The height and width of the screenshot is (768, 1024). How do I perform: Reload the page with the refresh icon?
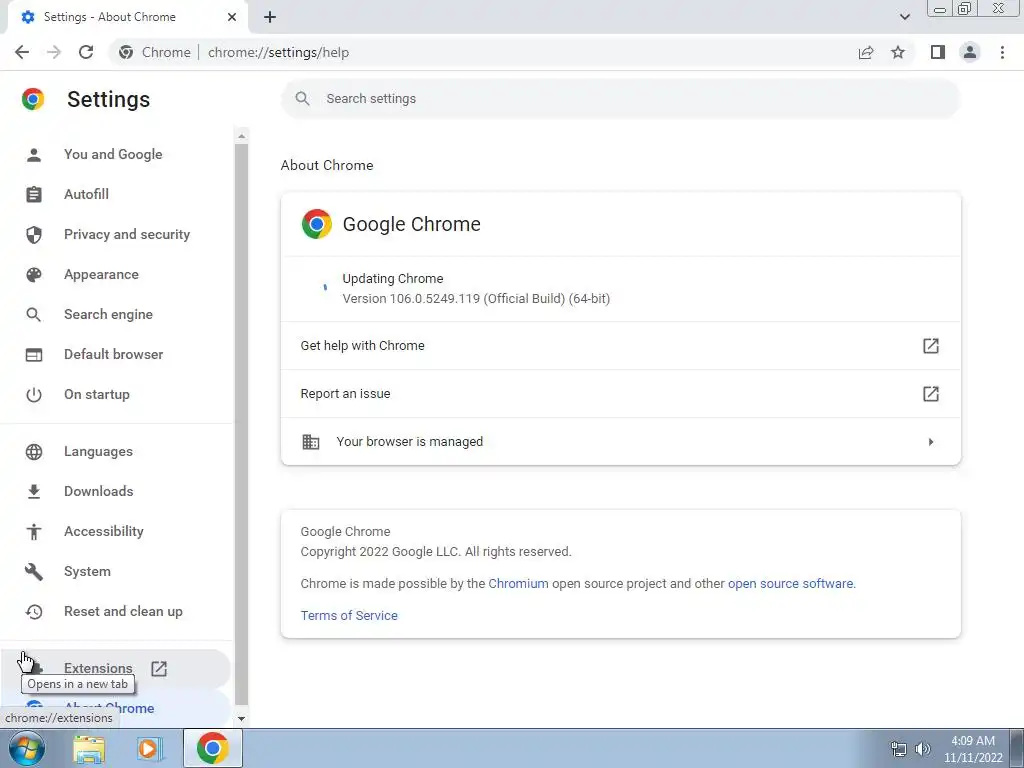(x=86, y=52)
